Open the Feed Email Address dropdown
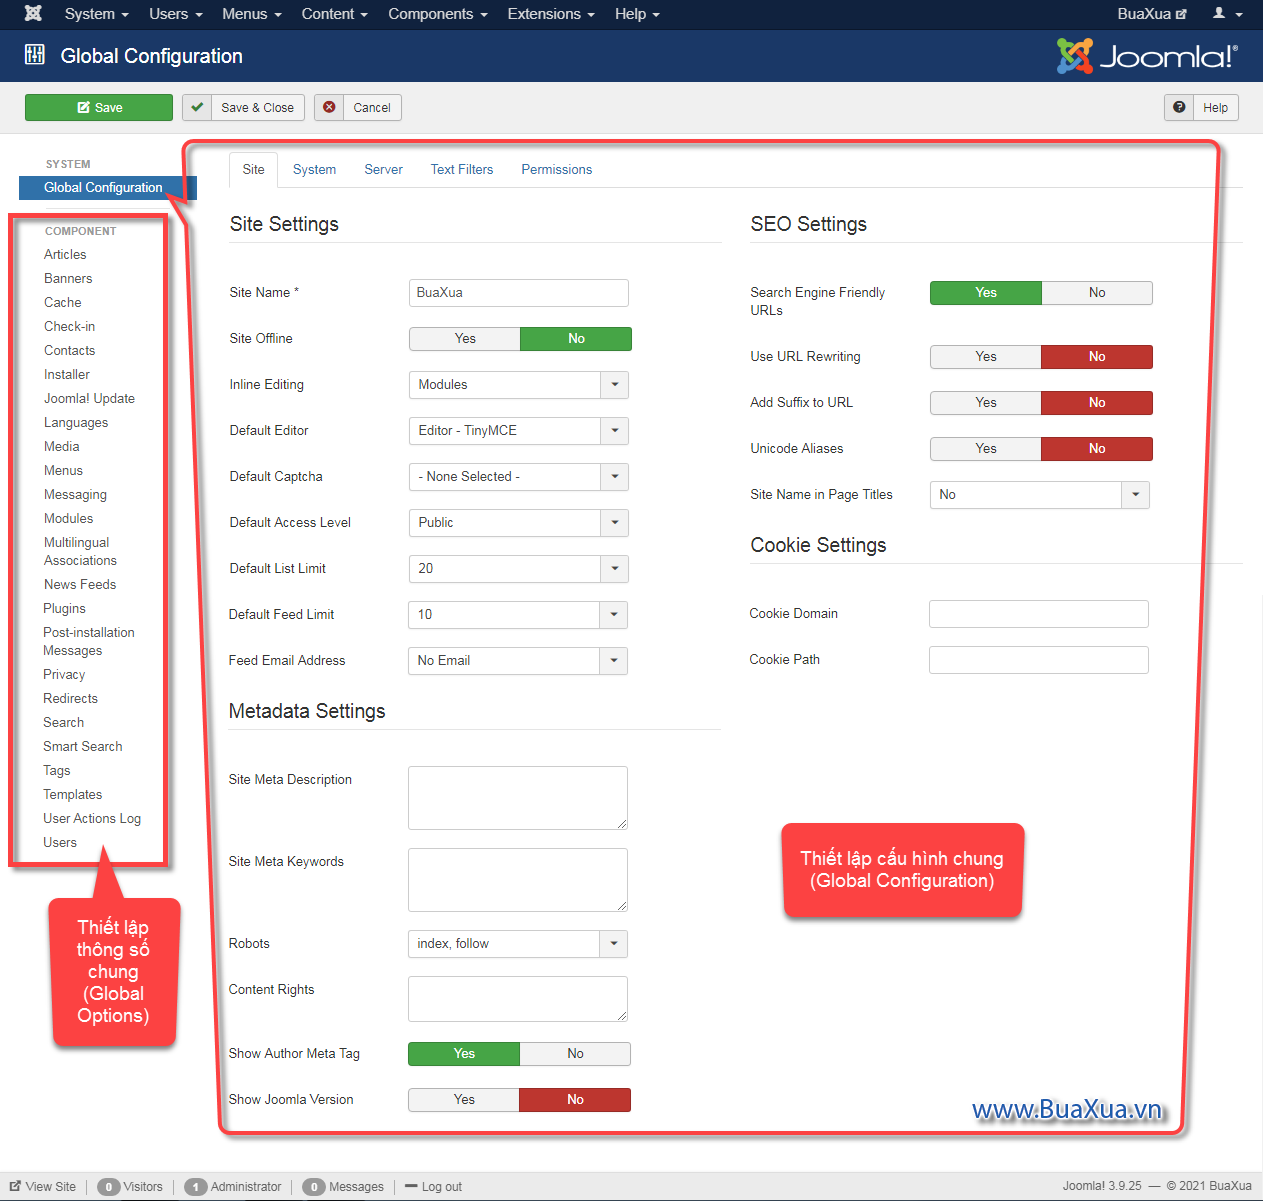The image size is (1263, 1201). click(x=518, y=661)
